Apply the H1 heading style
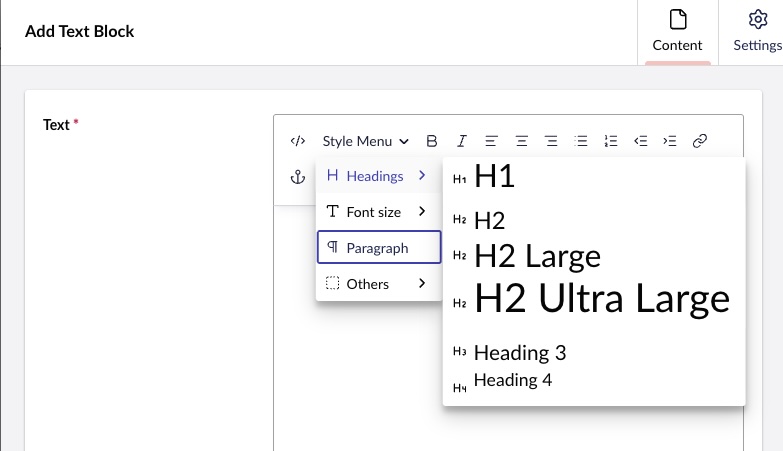This screenshot has width=783, height=451. 594,176
